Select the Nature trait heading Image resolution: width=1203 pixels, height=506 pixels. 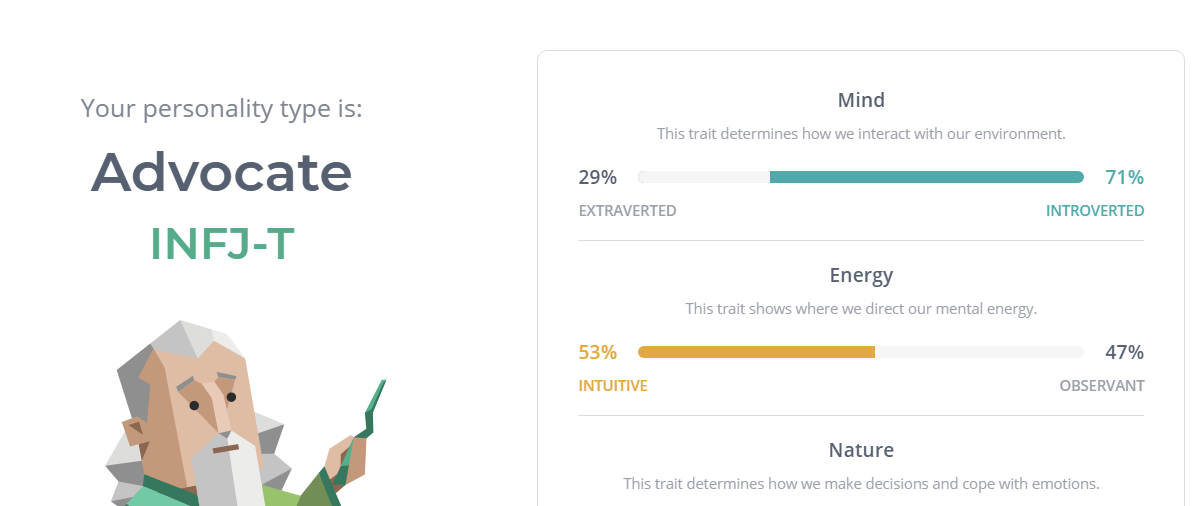[x=861, y=450]
